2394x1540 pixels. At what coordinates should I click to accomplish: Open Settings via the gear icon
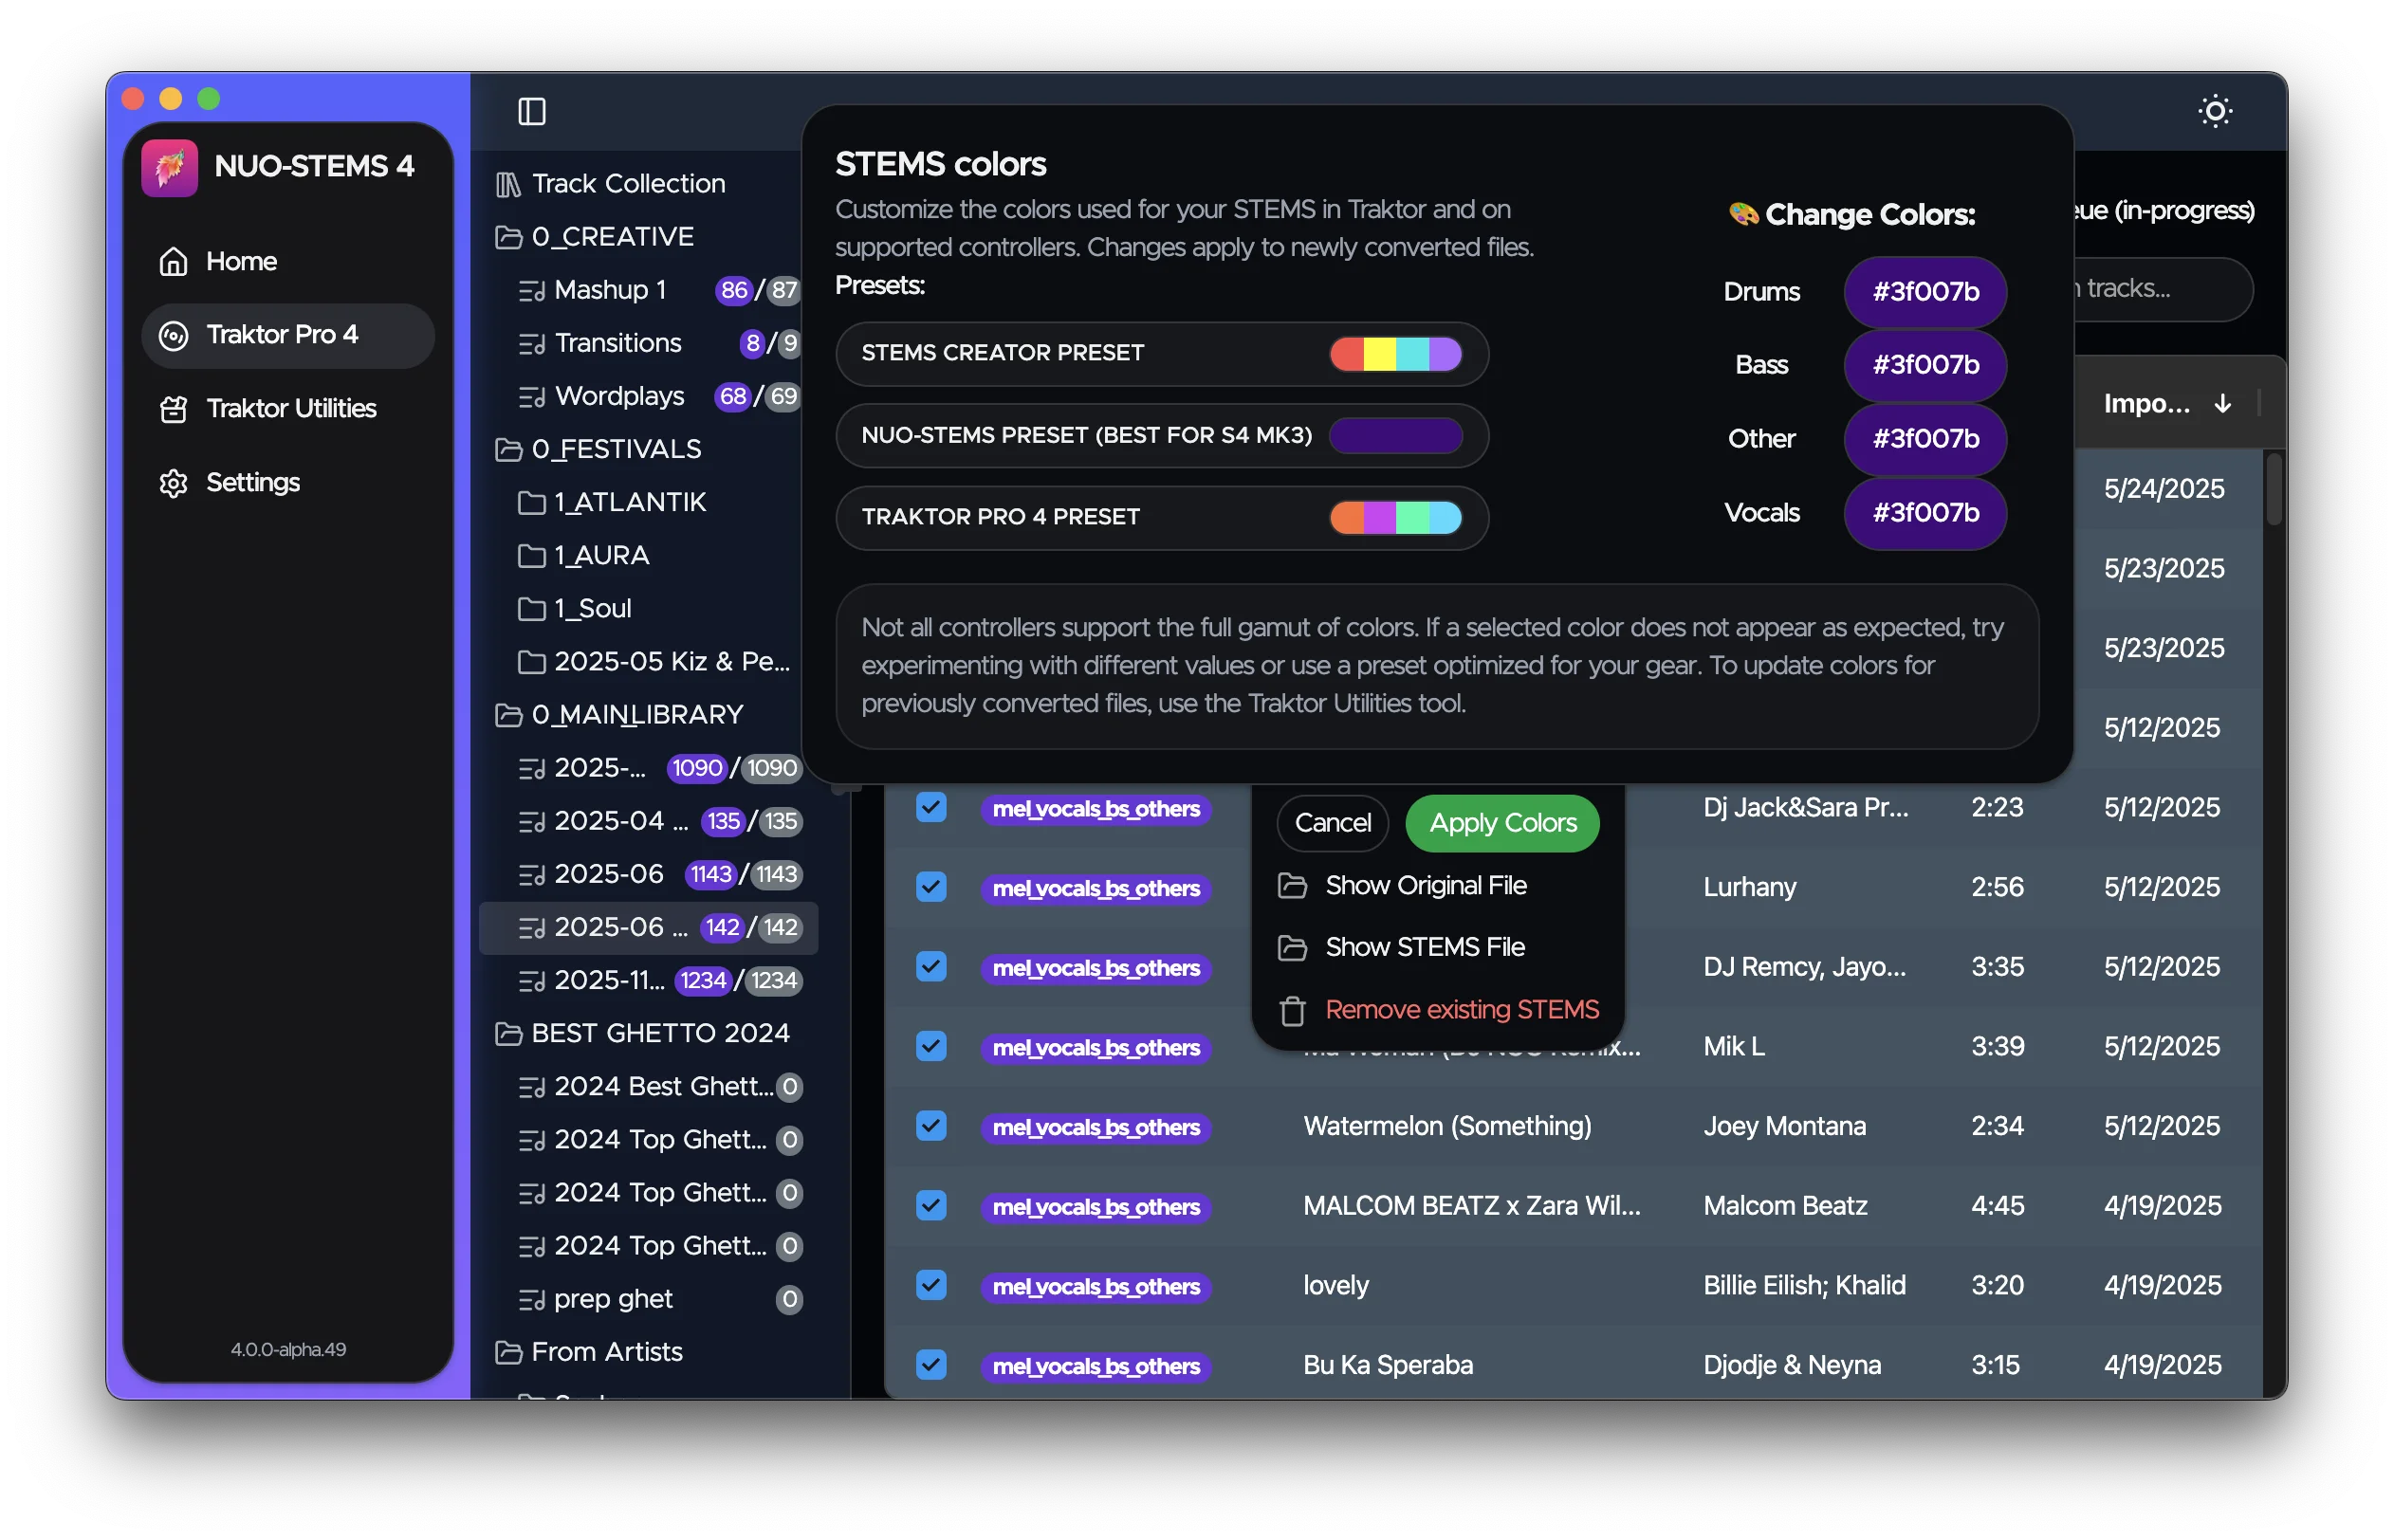(252, 482)
